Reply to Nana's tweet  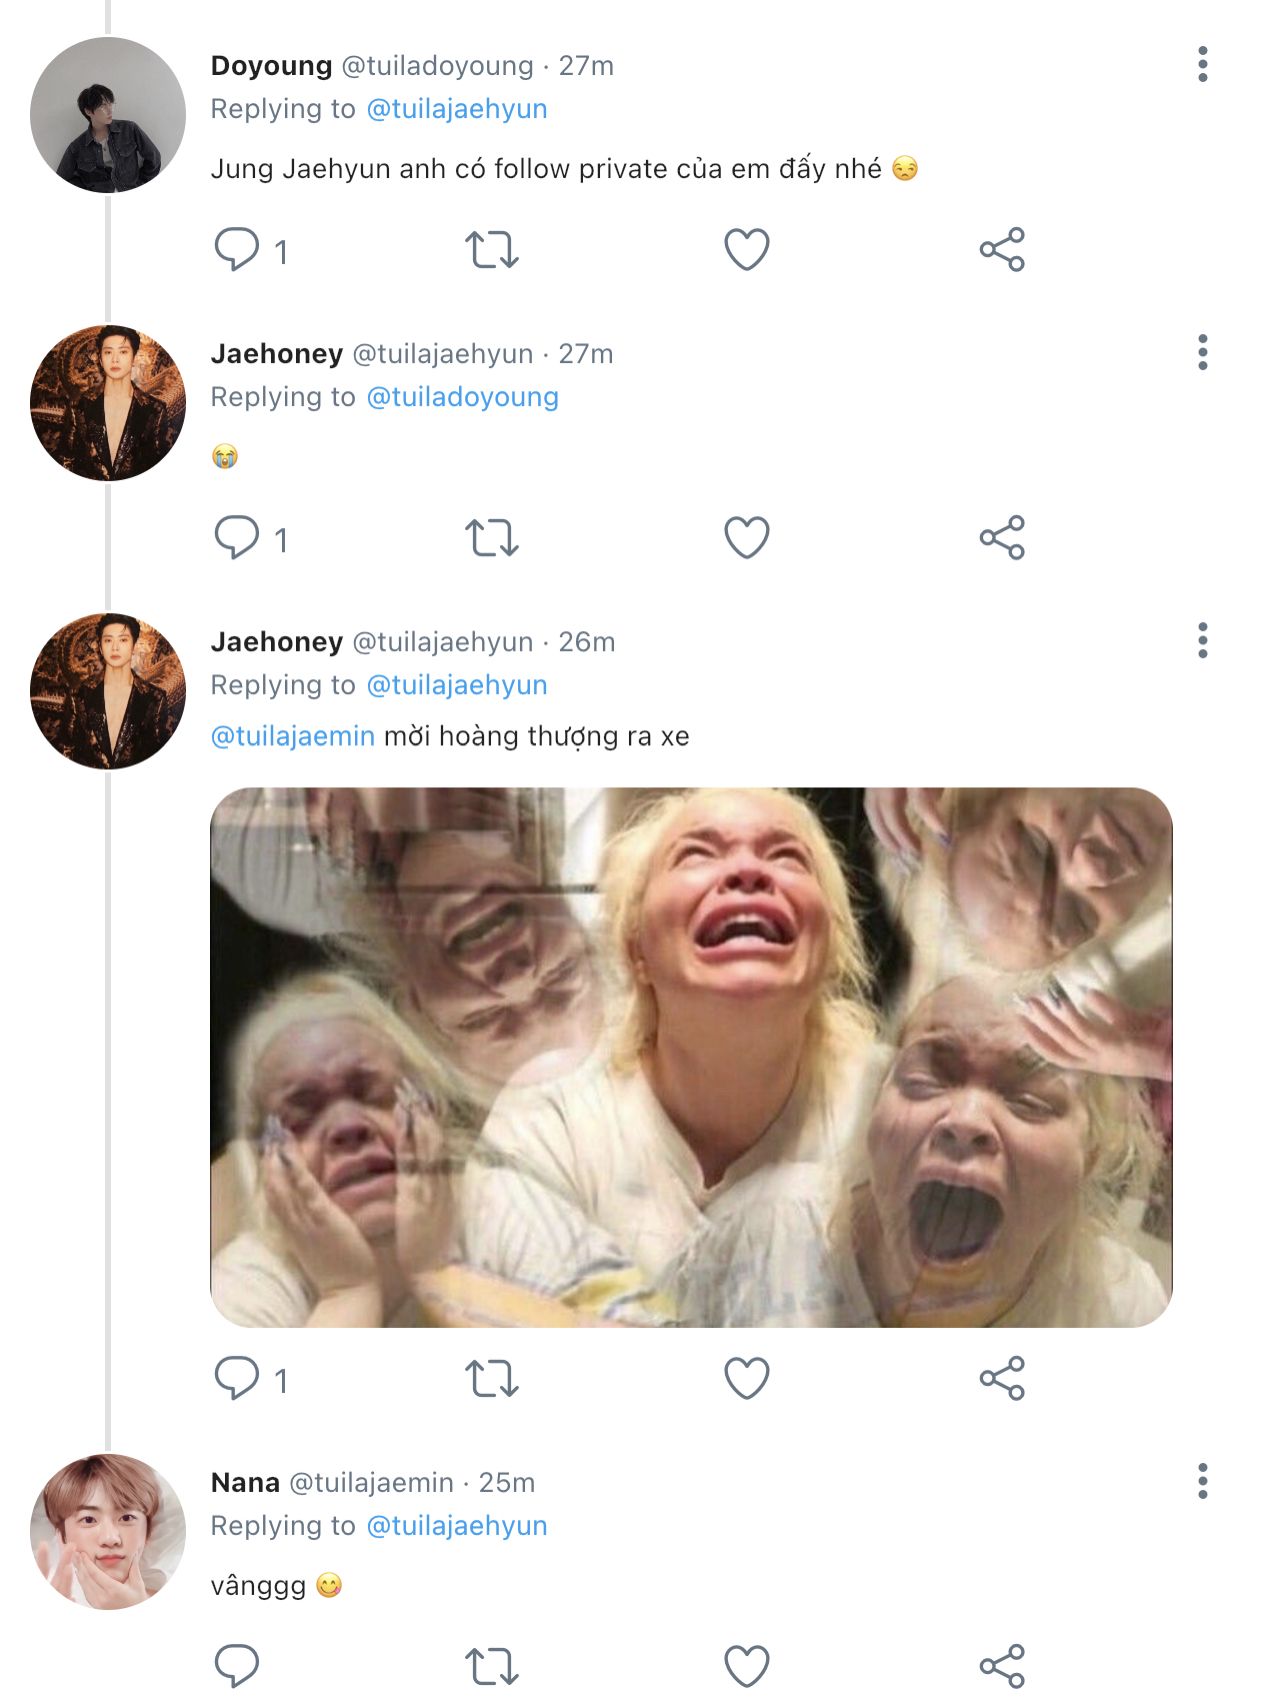click(x=237, y=1666)
